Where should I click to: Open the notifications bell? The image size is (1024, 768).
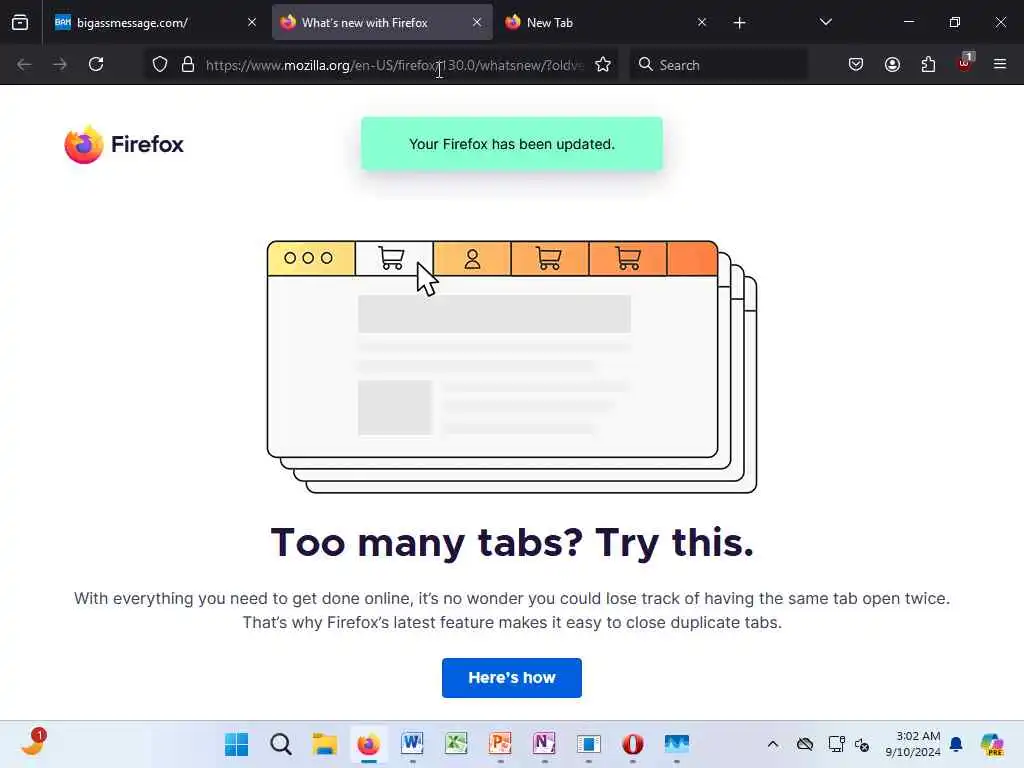(x=956, y=744)
